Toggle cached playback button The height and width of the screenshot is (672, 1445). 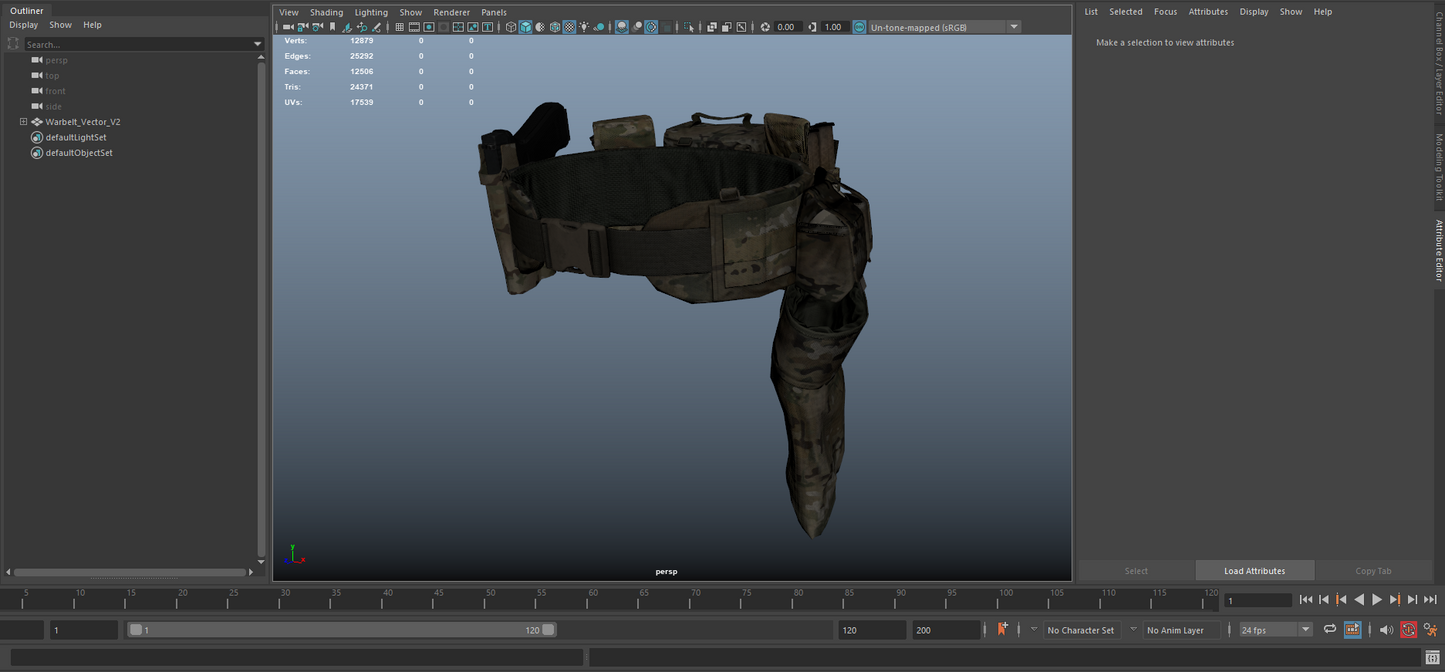pos(1352,630)
